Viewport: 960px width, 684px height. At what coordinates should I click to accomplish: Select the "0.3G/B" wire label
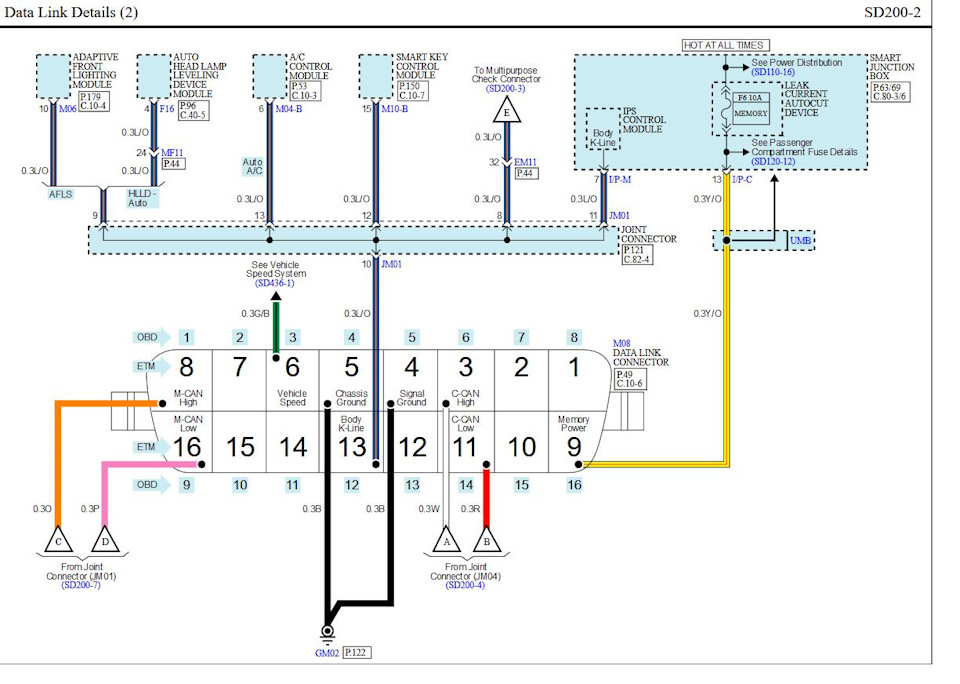click(255, 314)
